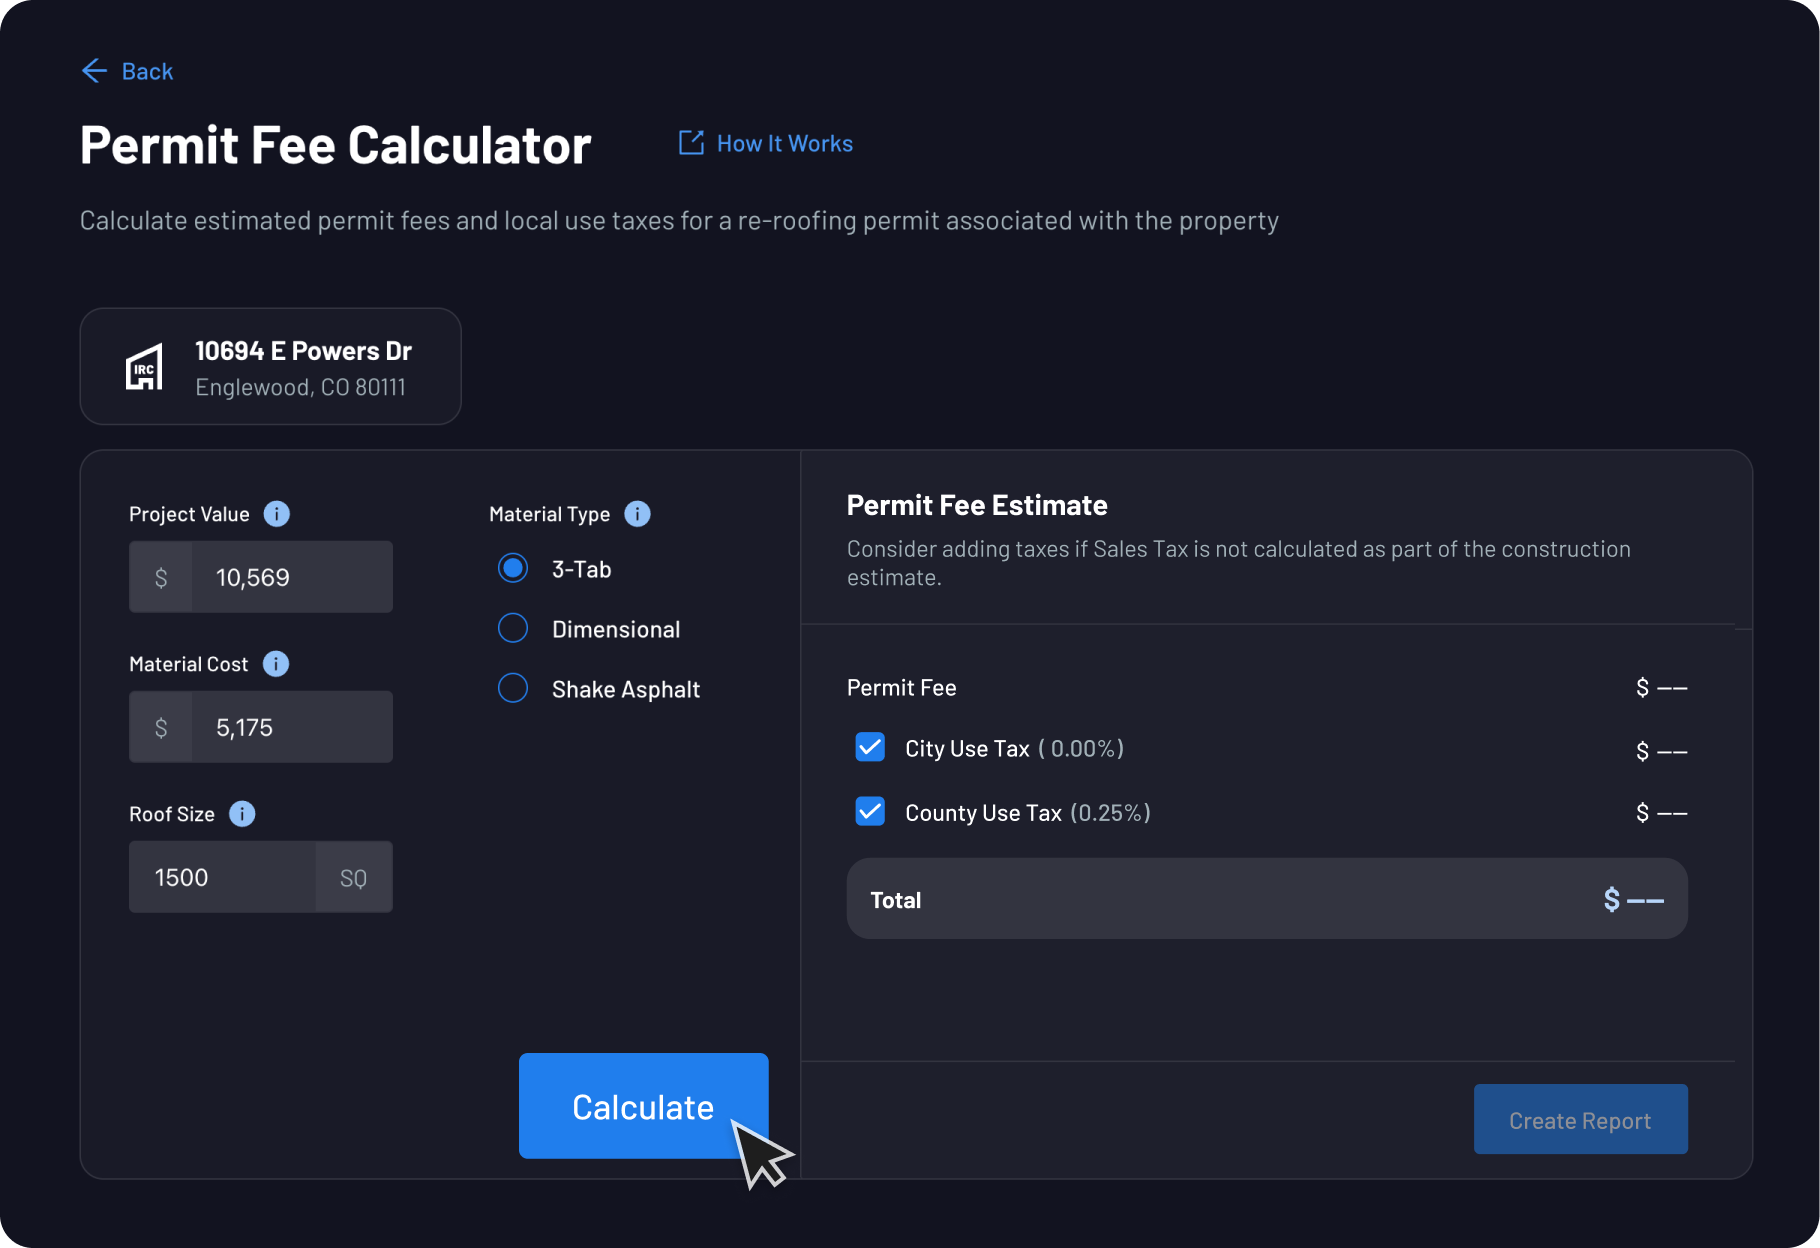
Task: Show the Roof Size info icon
Action: pos(242,814)
